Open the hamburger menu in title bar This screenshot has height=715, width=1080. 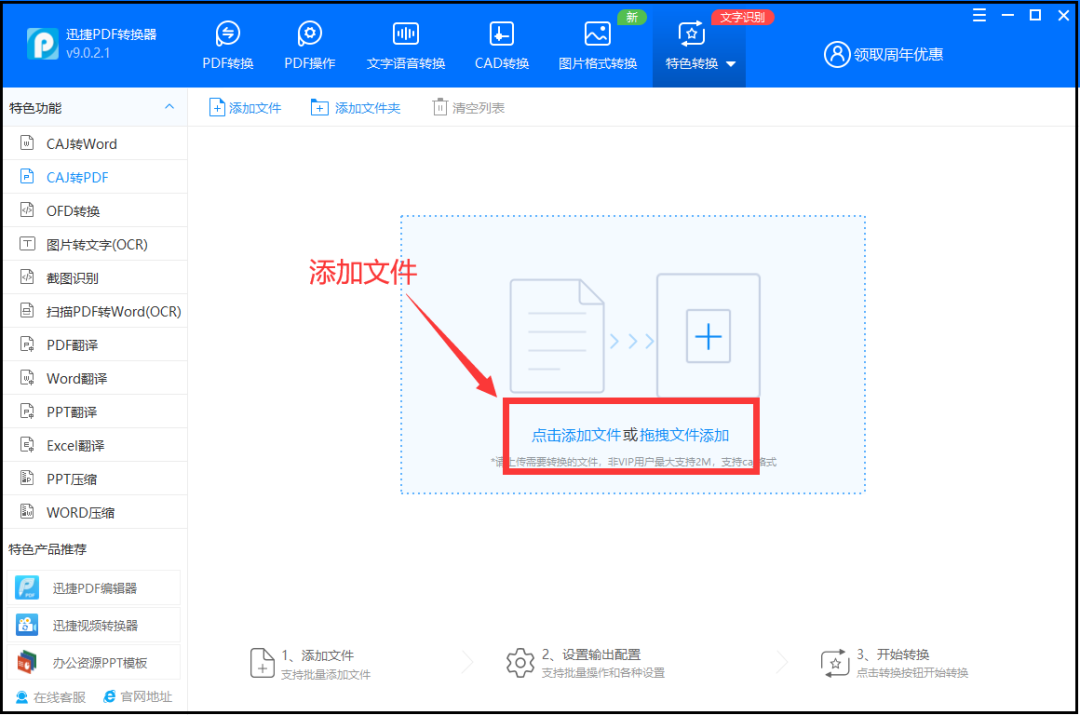coord(979,15)
